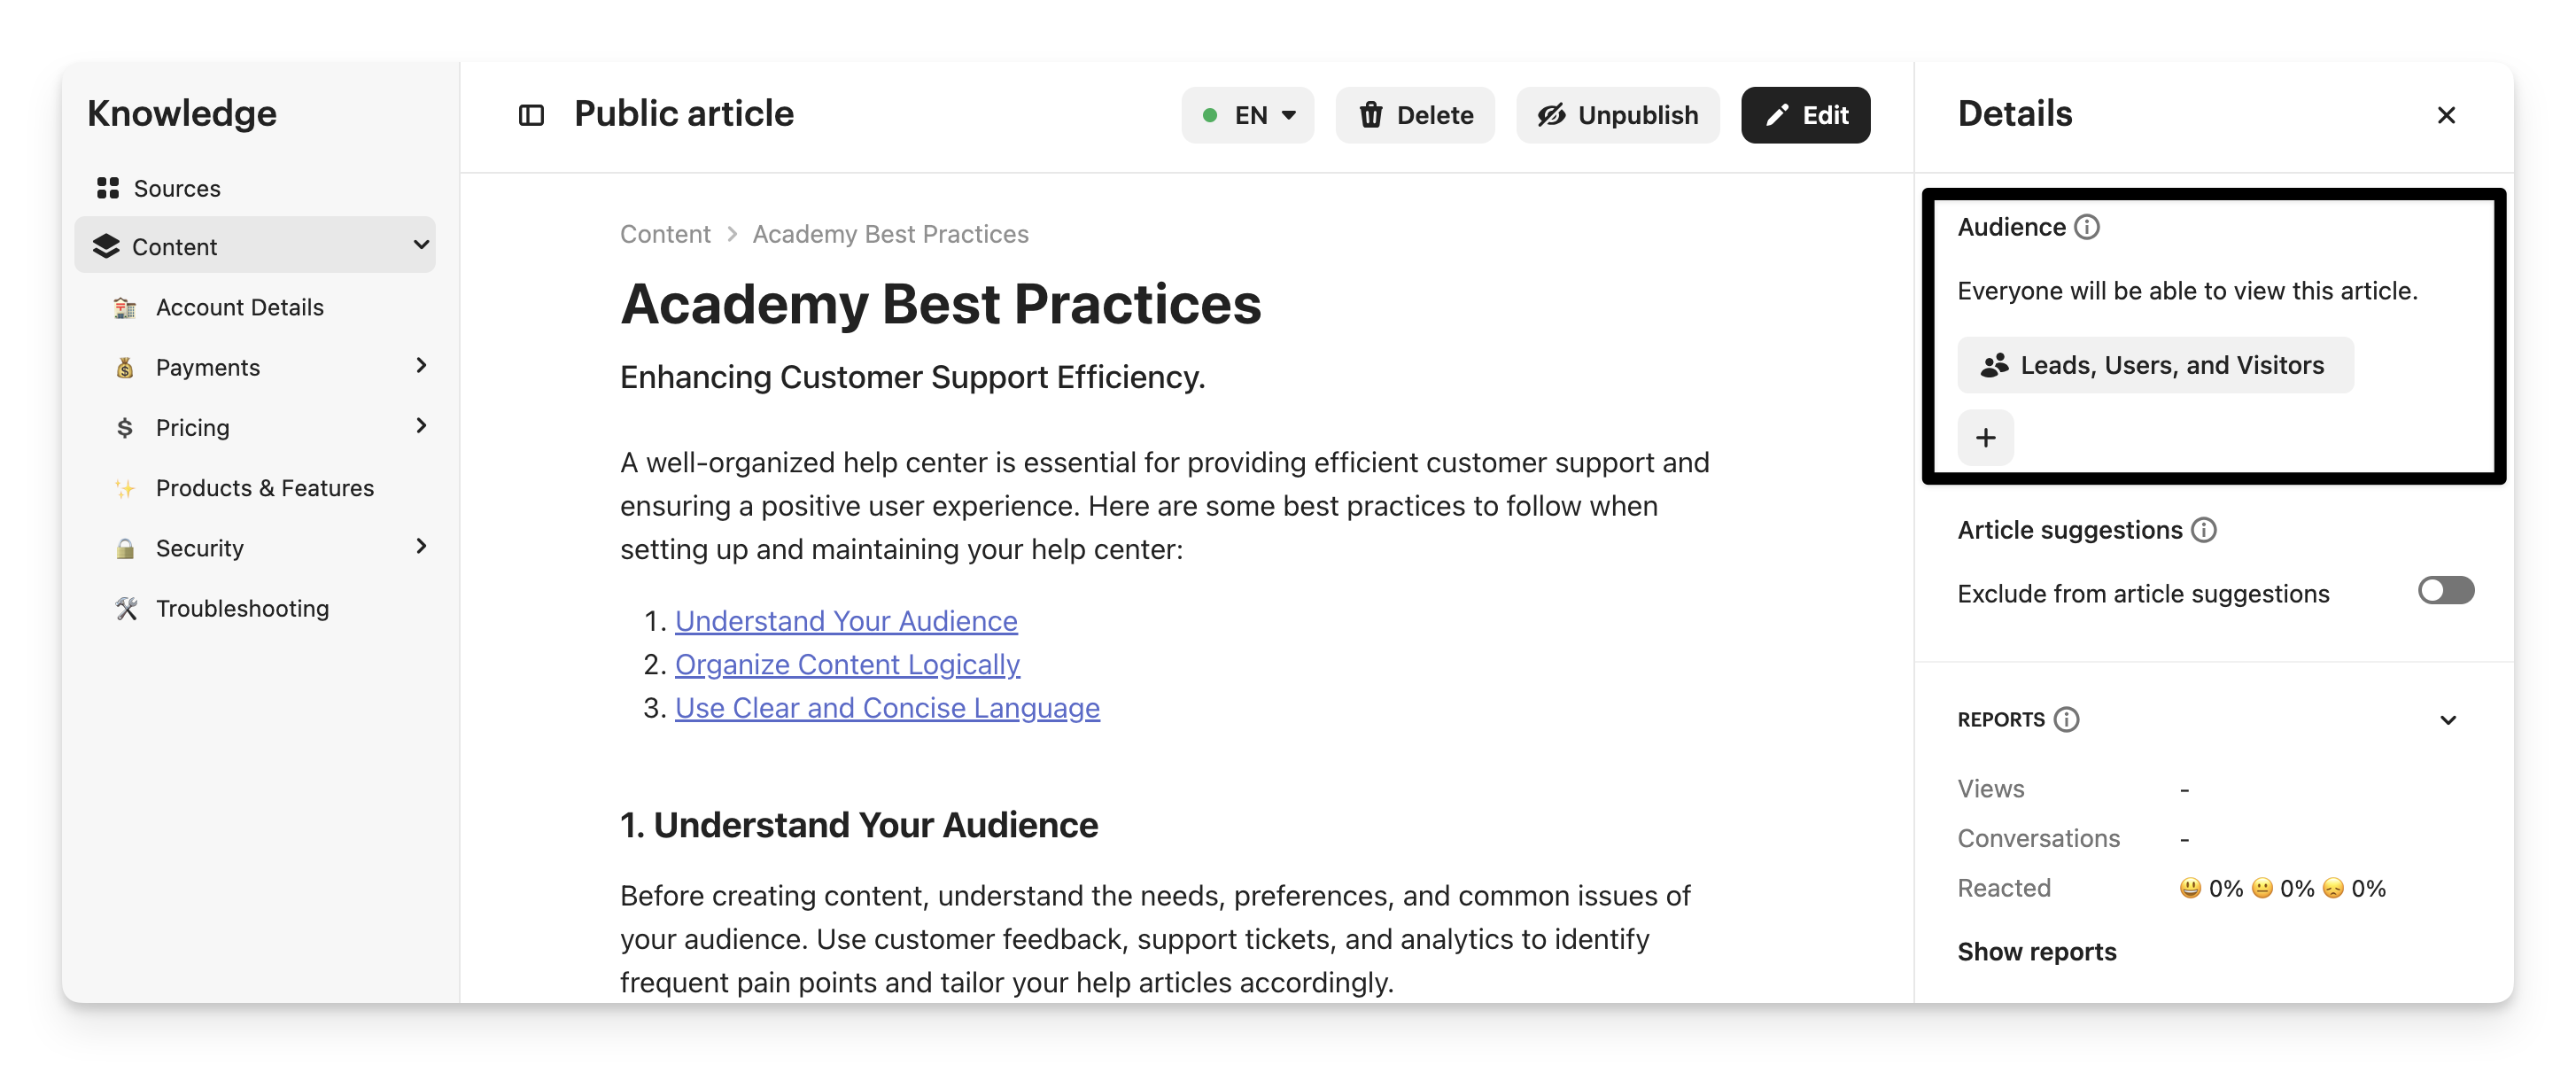Open Account Details in sidebar
The image size is (2576, 1065).
239,307
